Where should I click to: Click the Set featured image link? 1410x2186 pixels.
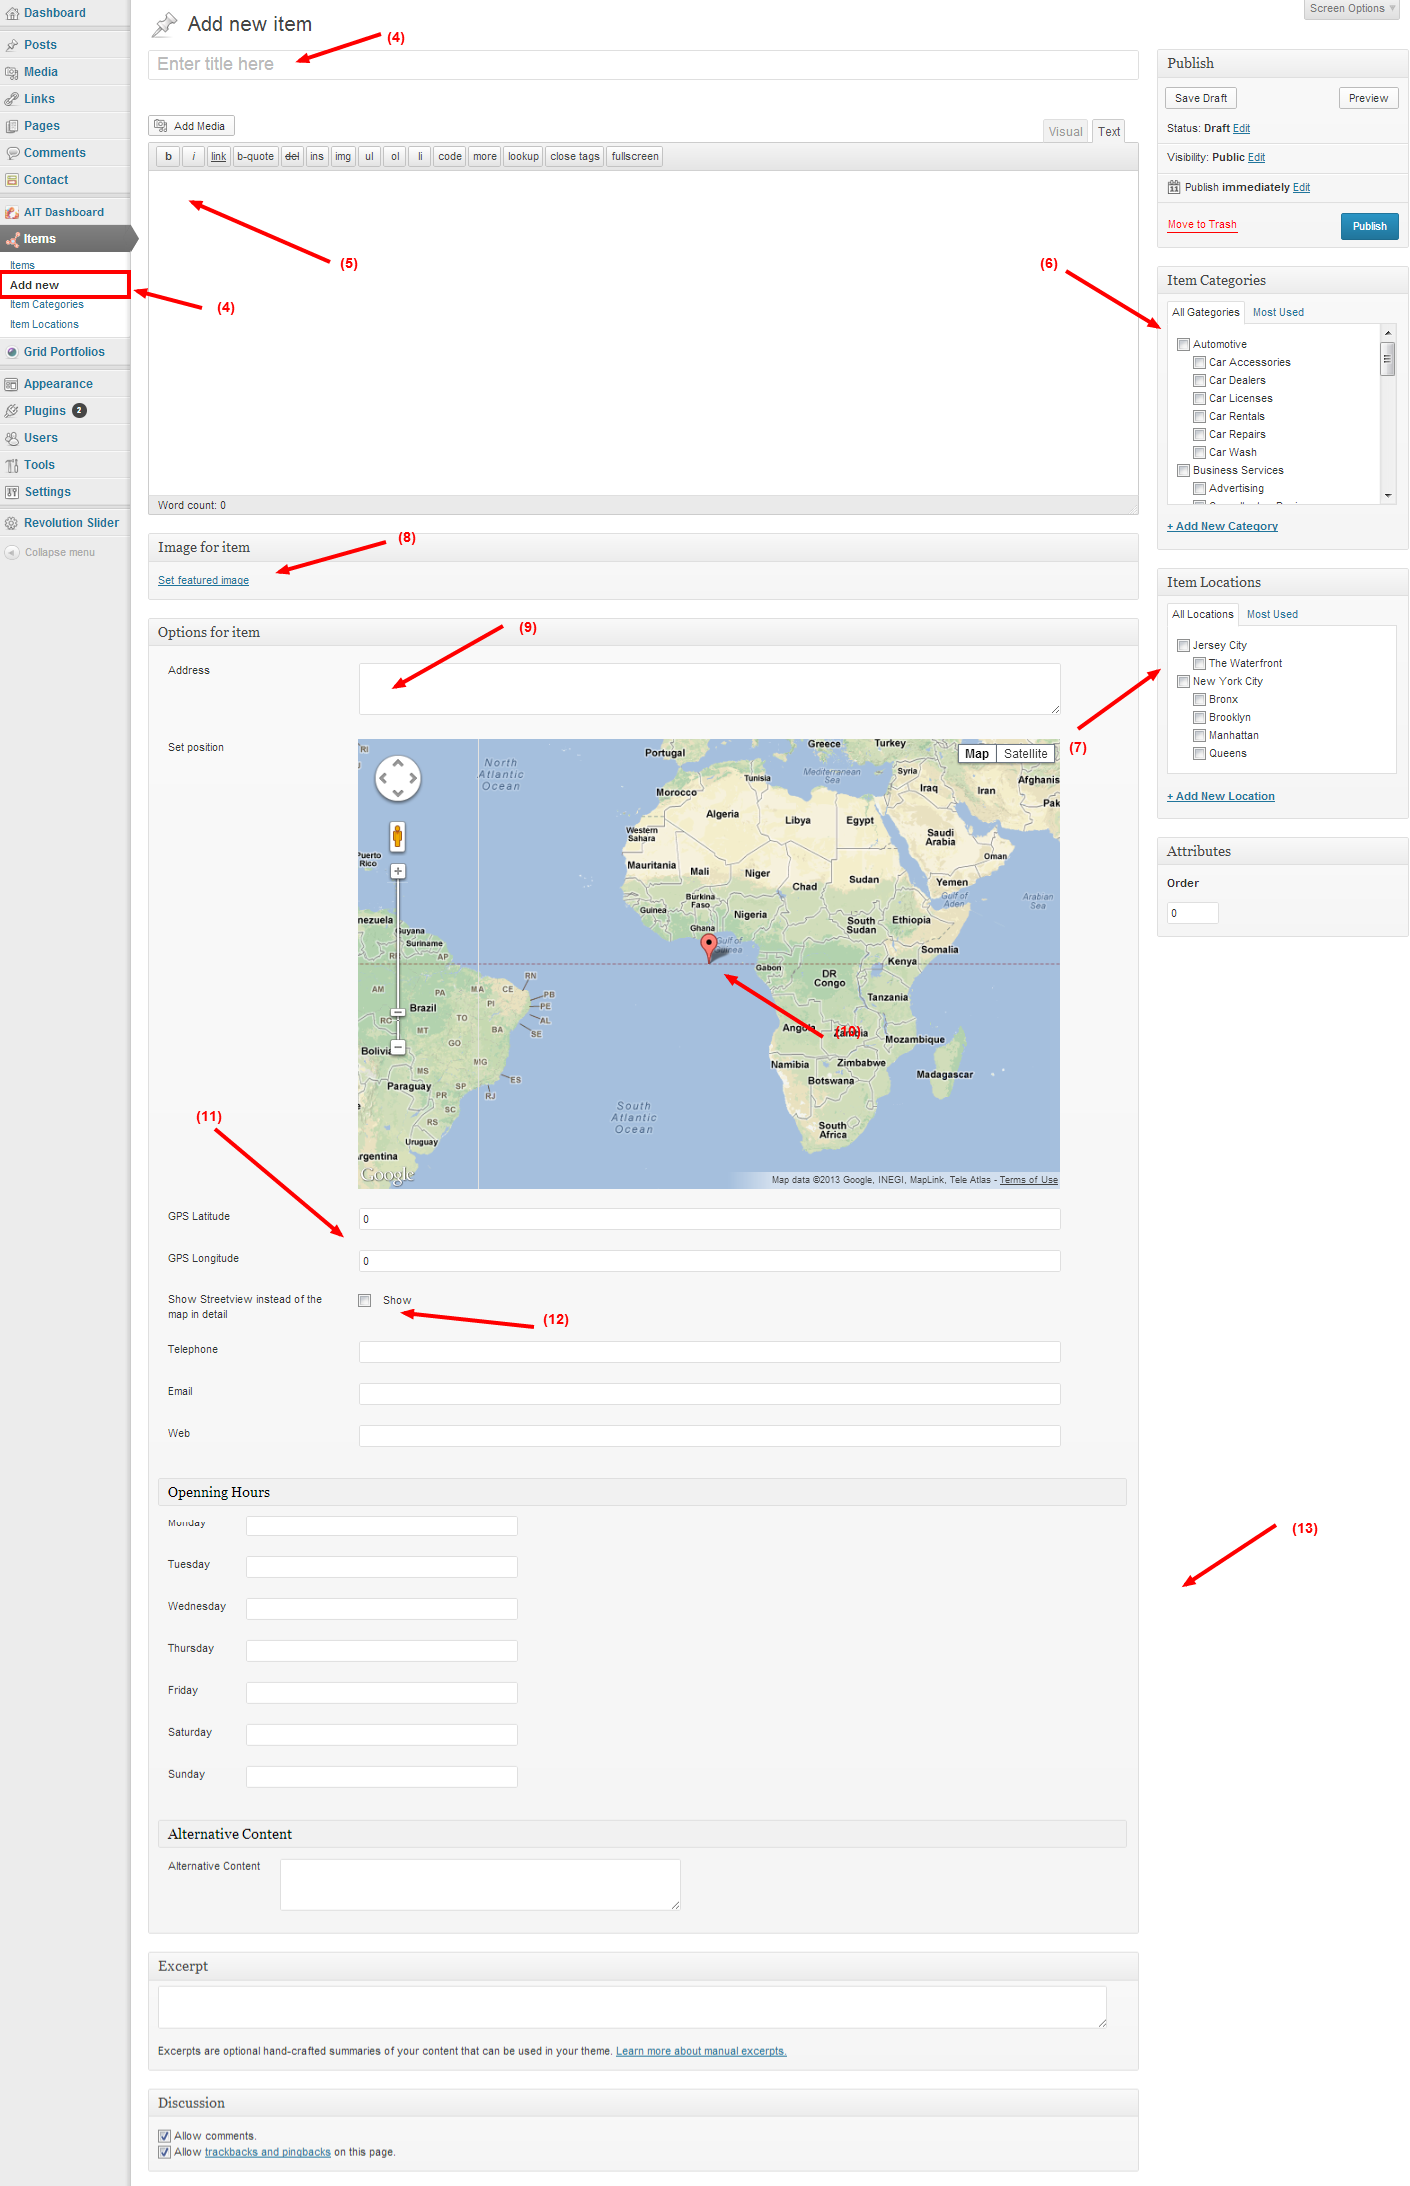203,580
